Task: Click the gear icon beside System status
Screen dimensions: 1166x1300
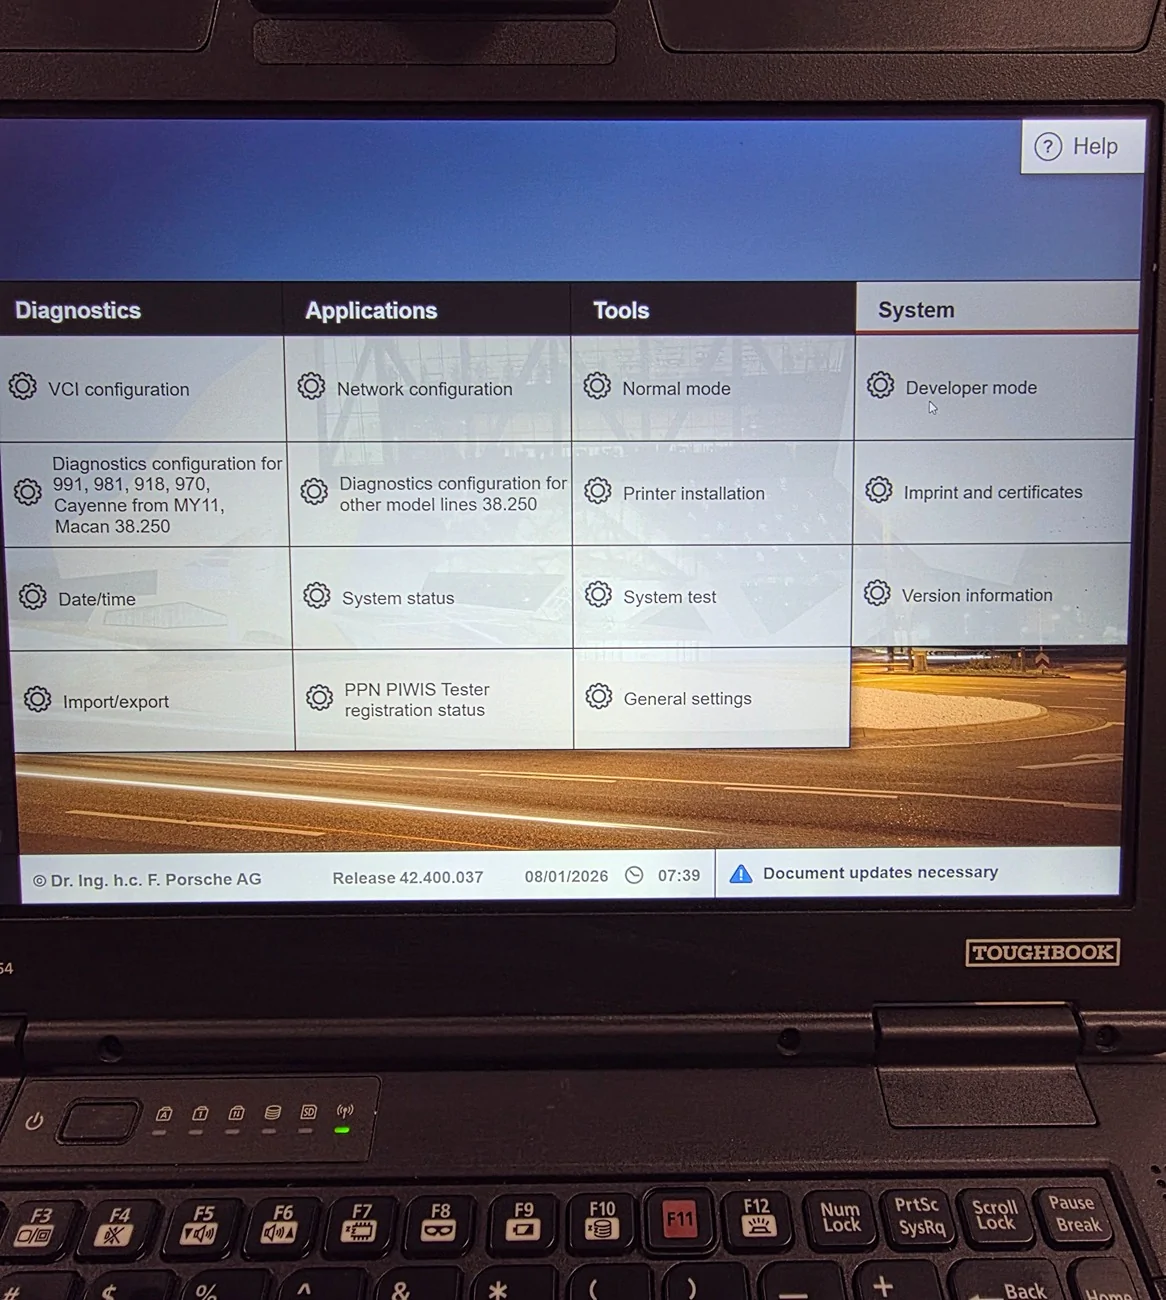Action: click(317, 596)
